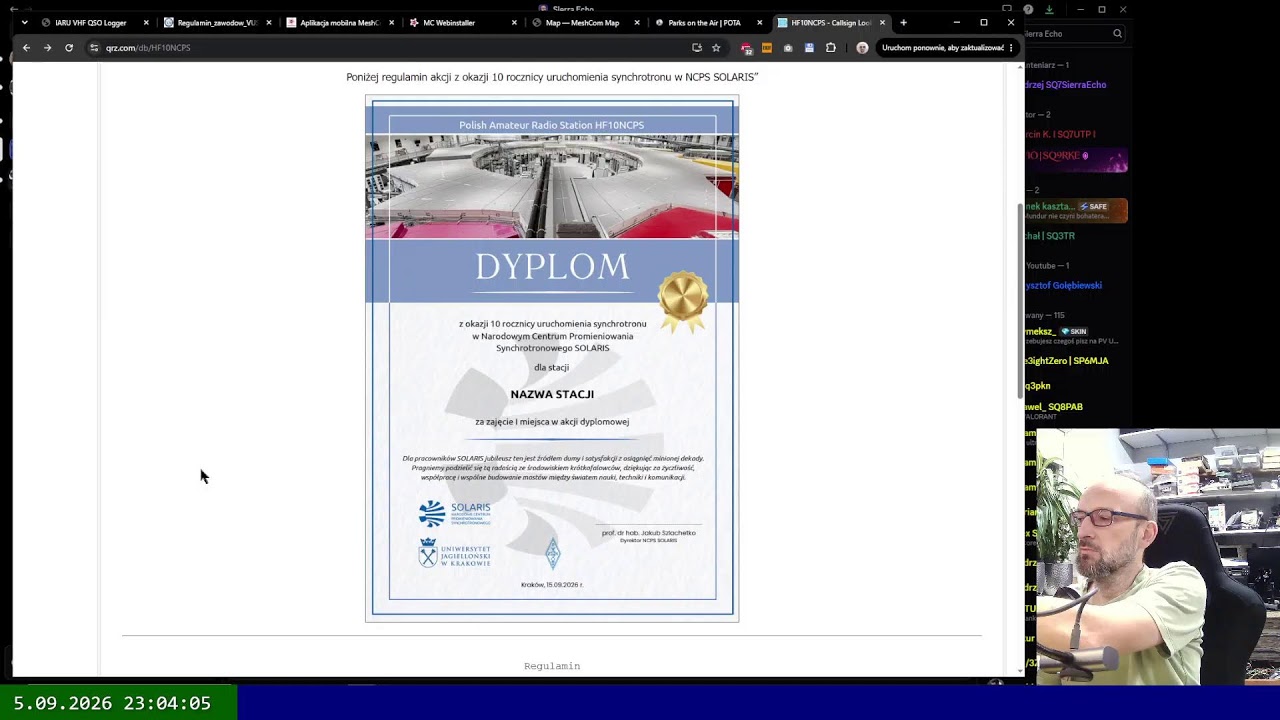Open the browser profile avatar
1280x720 pixels.
[862, 48]
